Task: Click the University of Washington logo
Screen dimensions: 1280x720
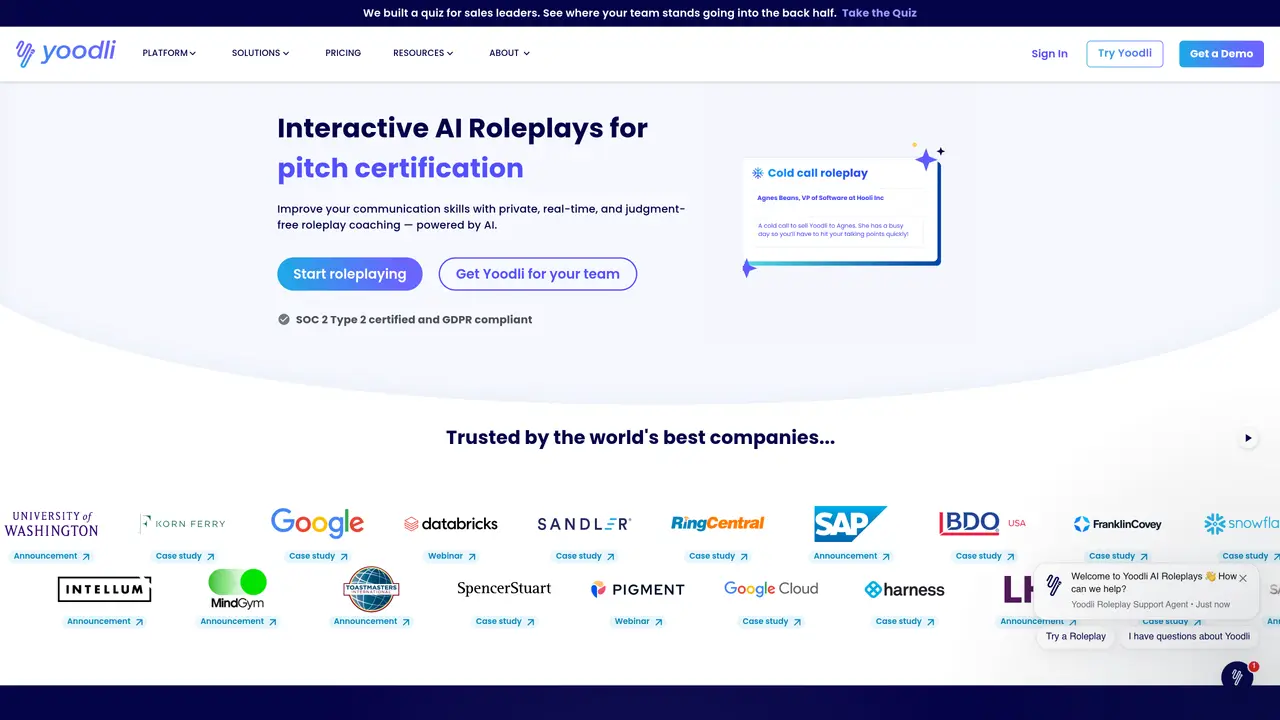Action: [x=51, y=524]
